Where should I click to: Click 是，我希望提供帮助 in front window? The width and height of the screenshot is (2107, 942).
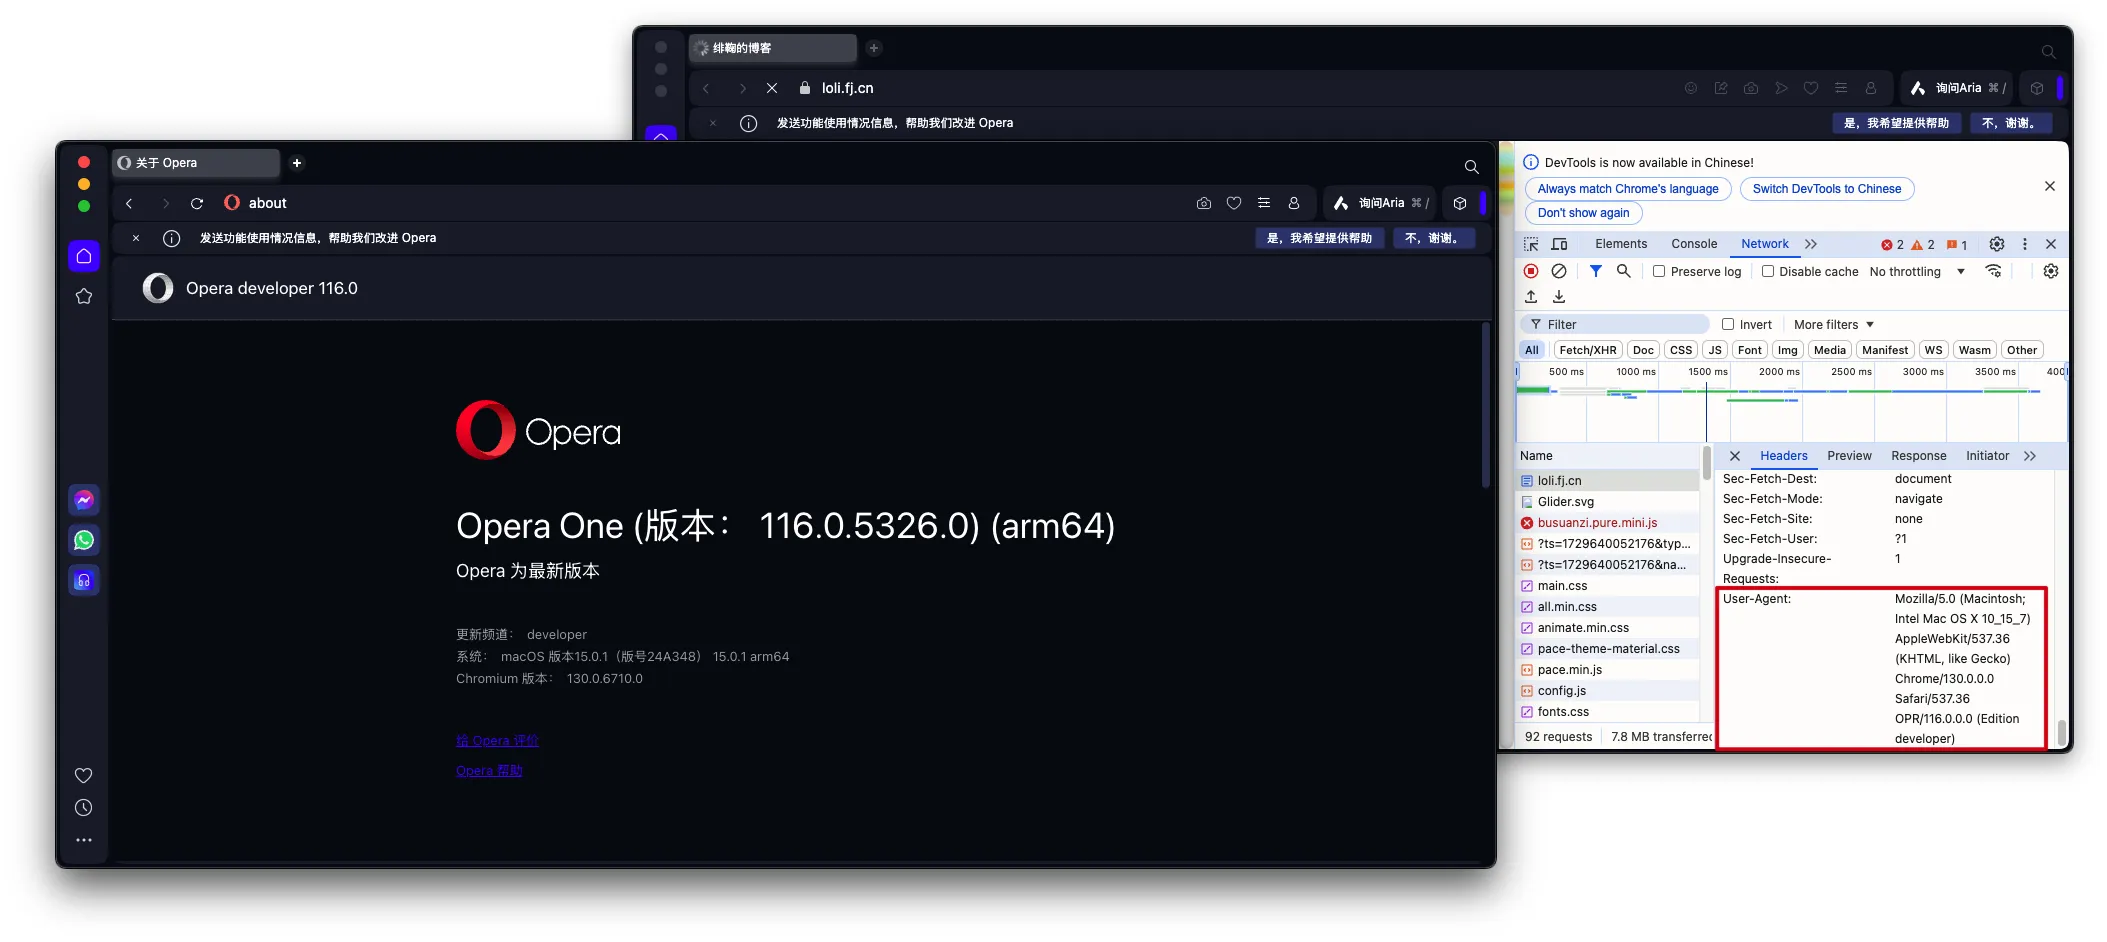click(x=1320, y=238)
